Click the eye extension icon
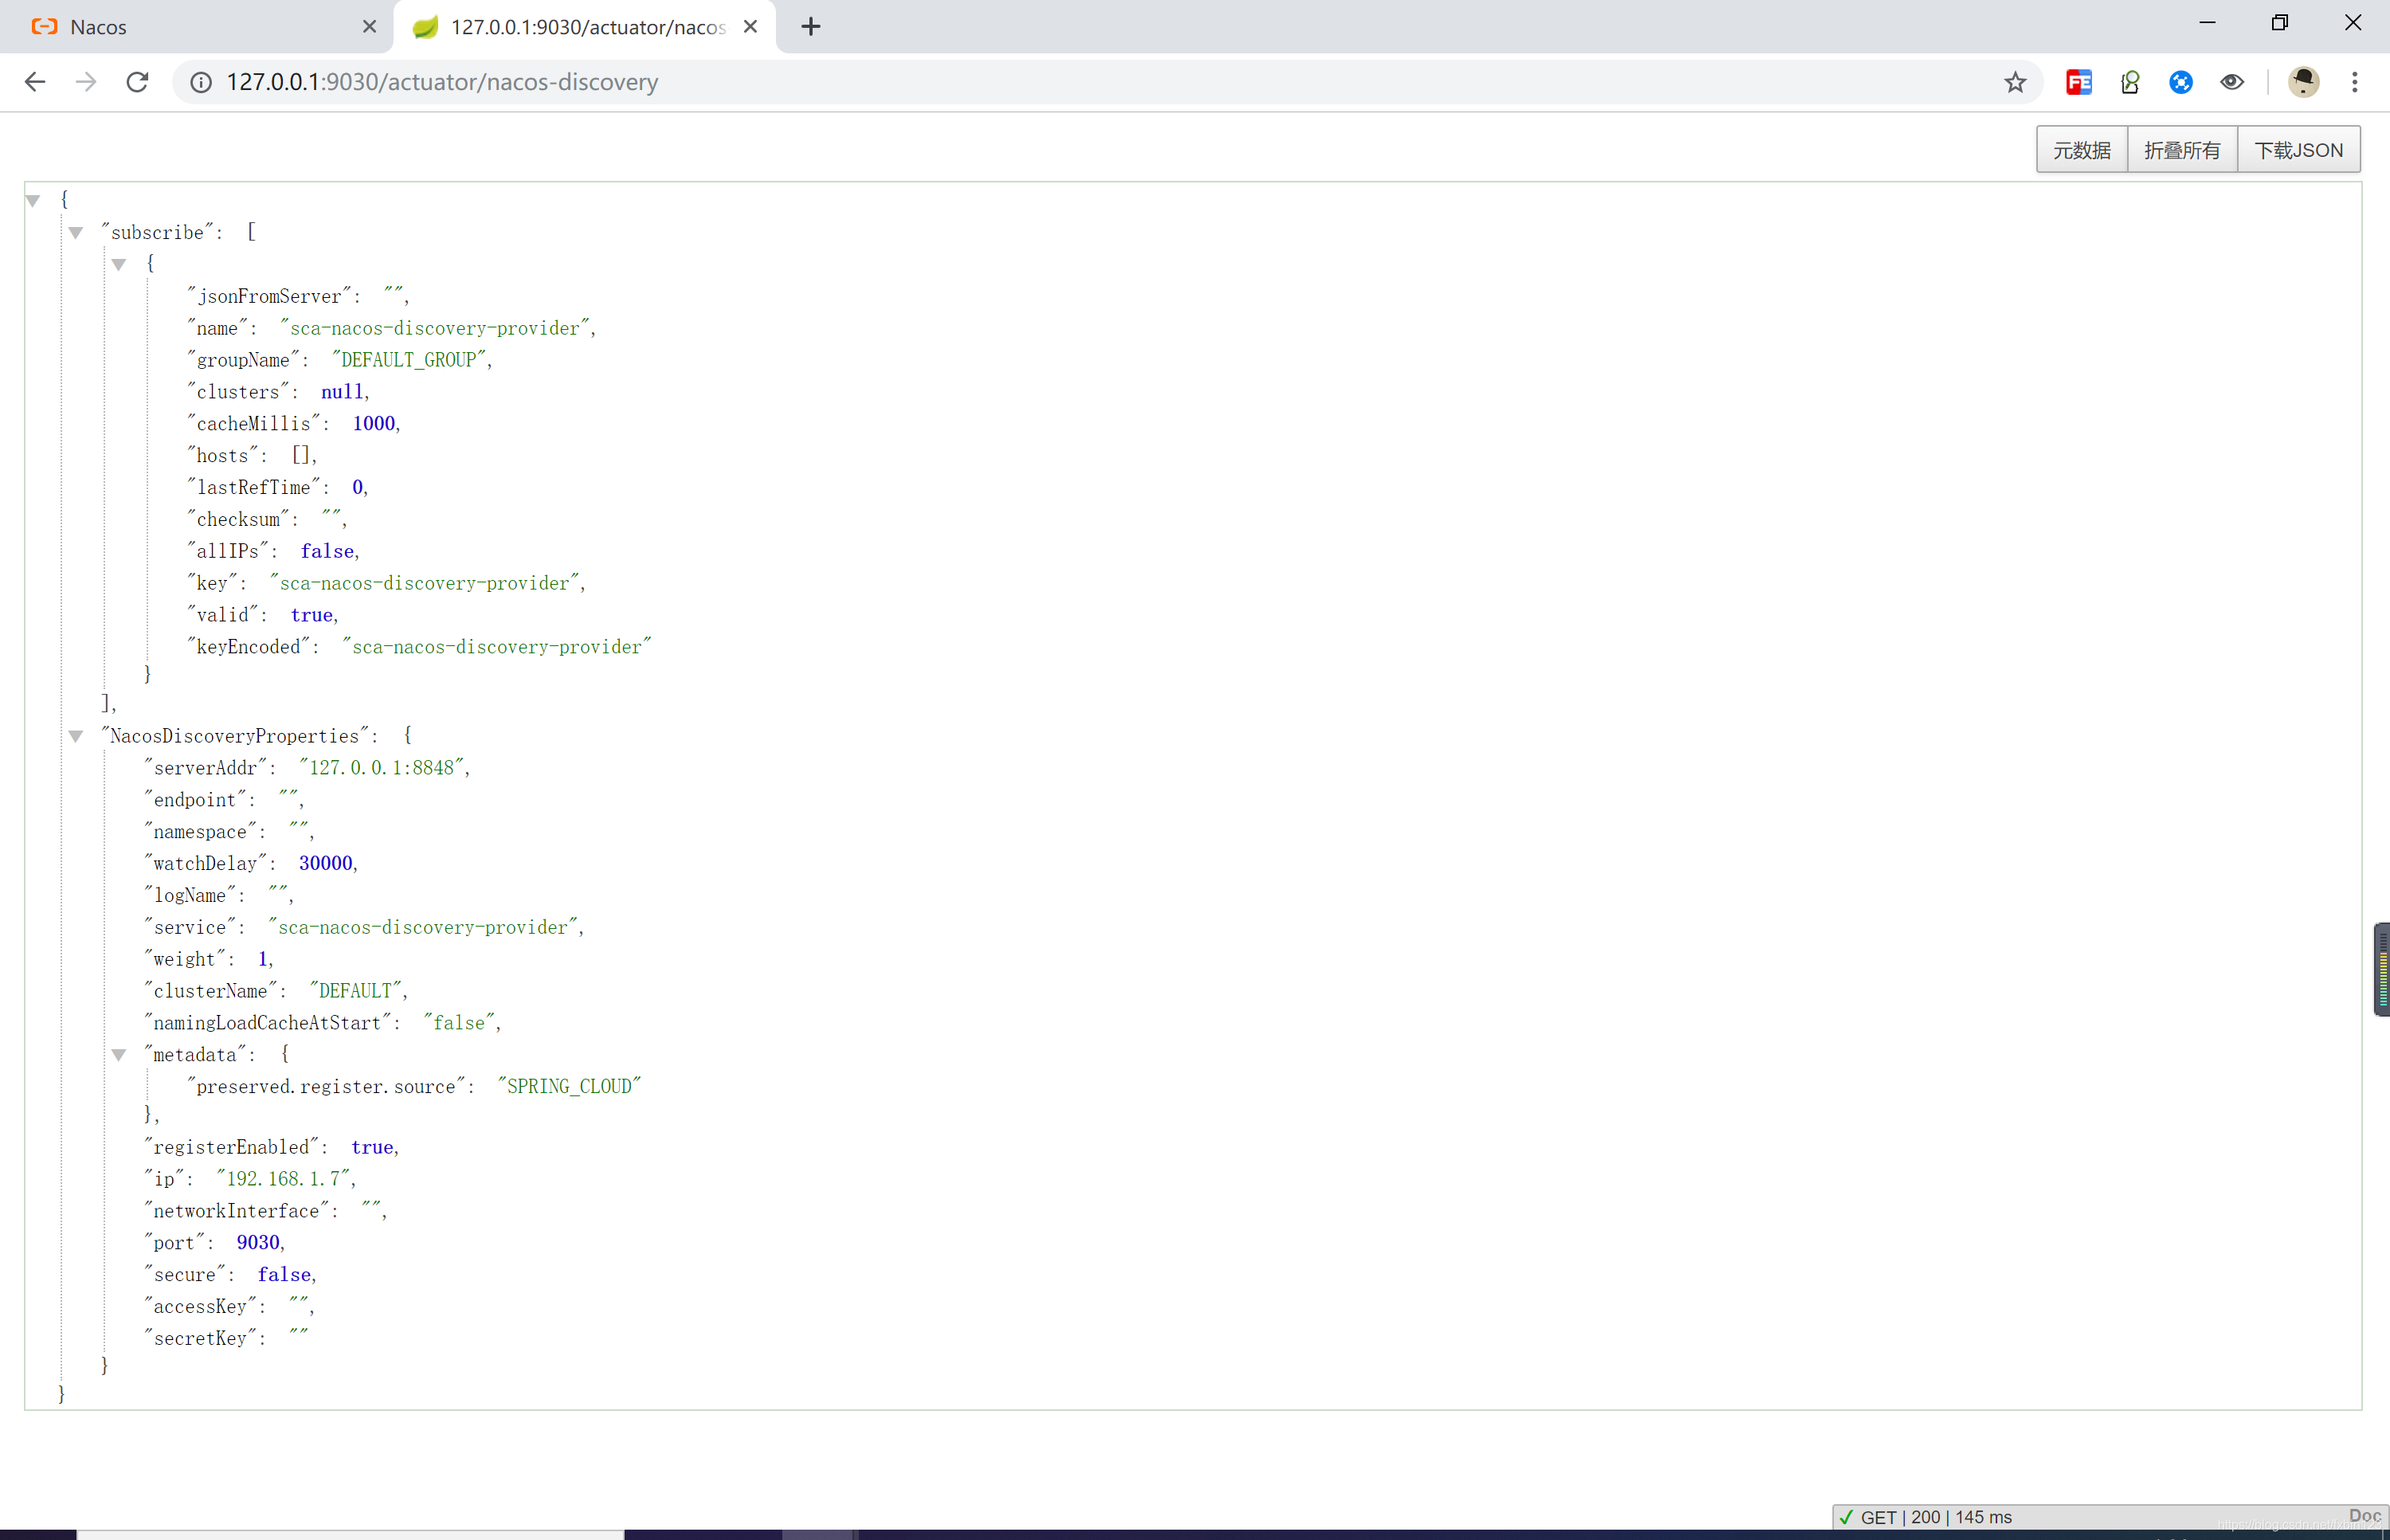Viewport: 2390px width, 1540px height. click(x=2232, y=82)
